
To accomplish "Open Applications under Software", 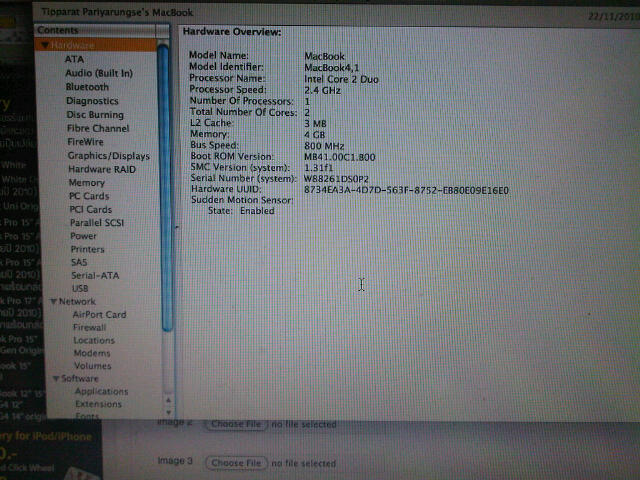I will coord(101,391).
